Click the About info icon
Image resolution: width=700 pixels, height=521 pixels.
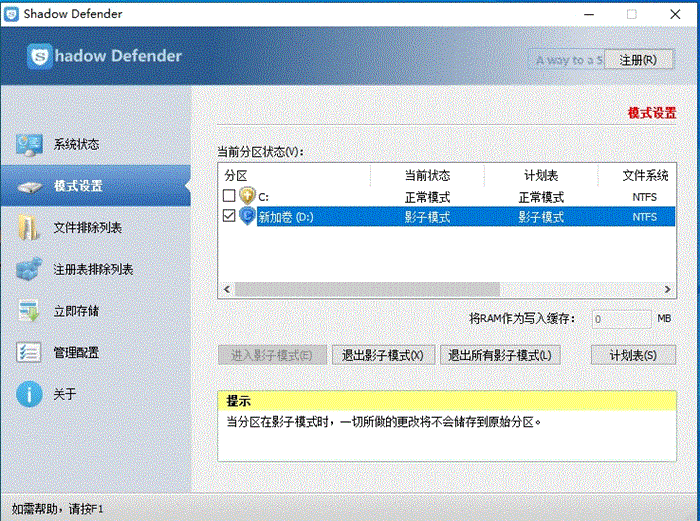pyautogui.click(x=29, y=394)
